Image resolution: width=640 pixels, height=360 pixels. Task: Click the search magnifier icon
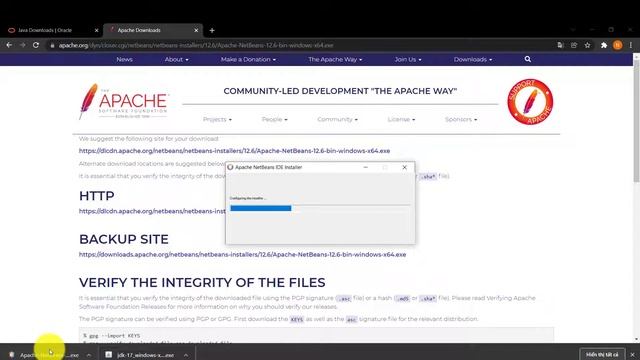pos(528,59)
